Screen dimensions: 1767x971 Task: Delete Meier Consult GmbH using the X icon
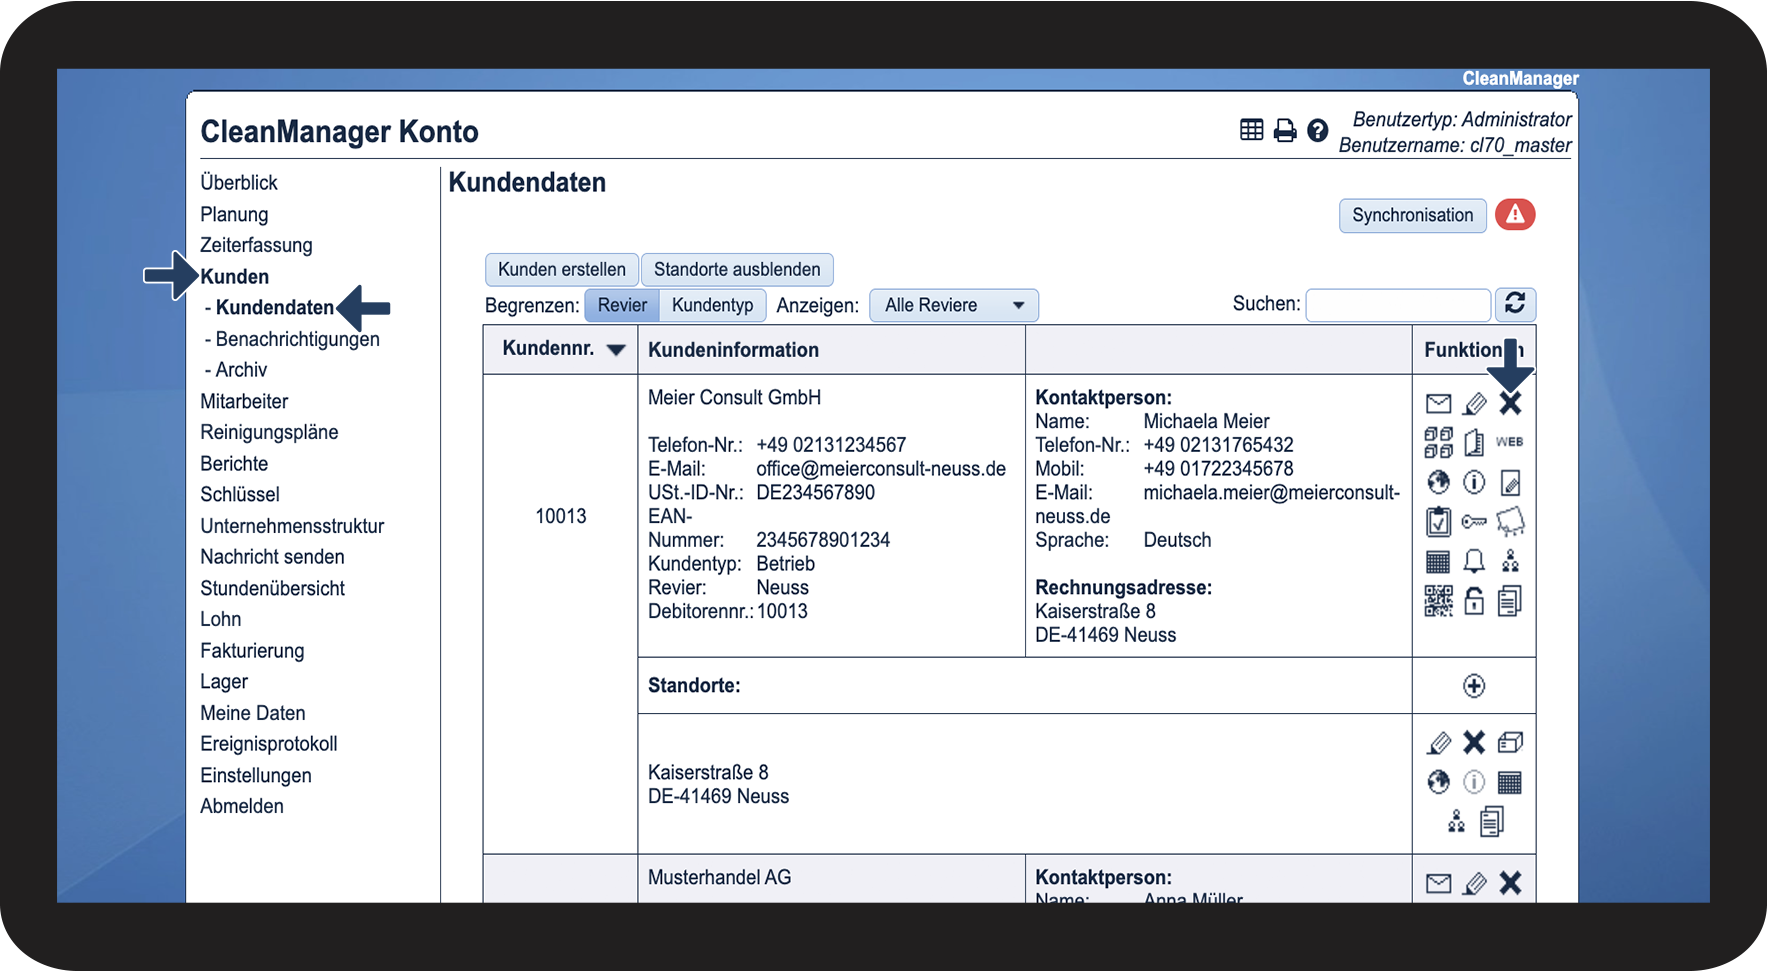click(1510, 404)
